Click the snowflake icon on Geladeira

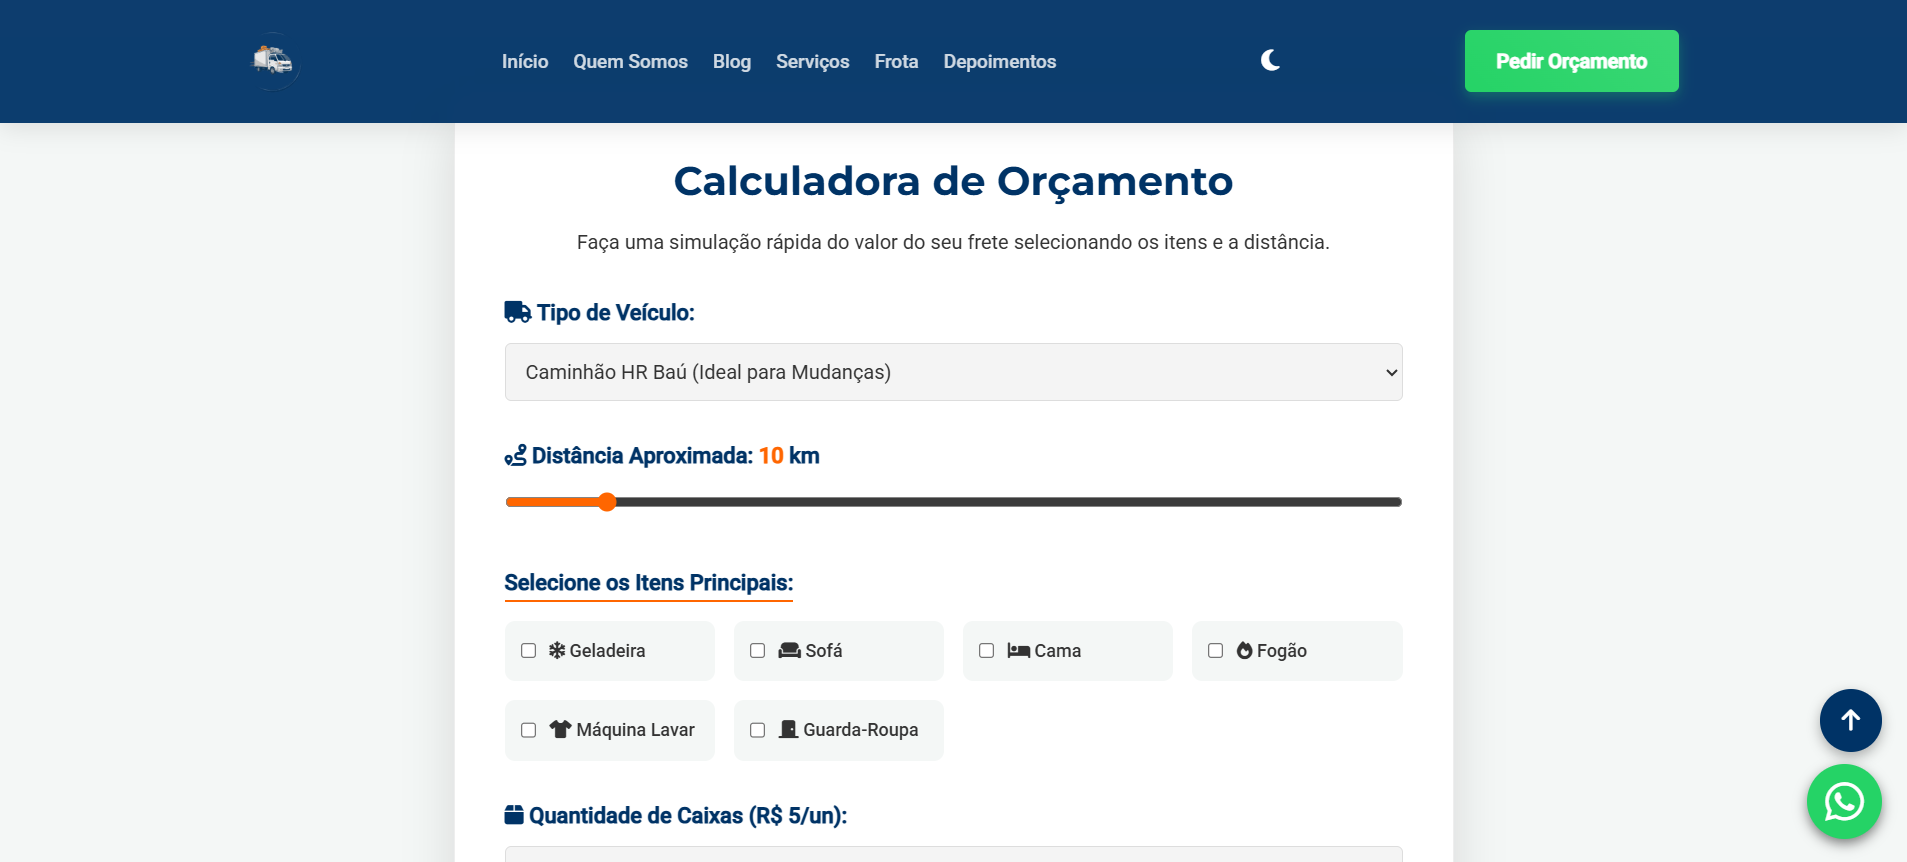[x=557, y=651]
